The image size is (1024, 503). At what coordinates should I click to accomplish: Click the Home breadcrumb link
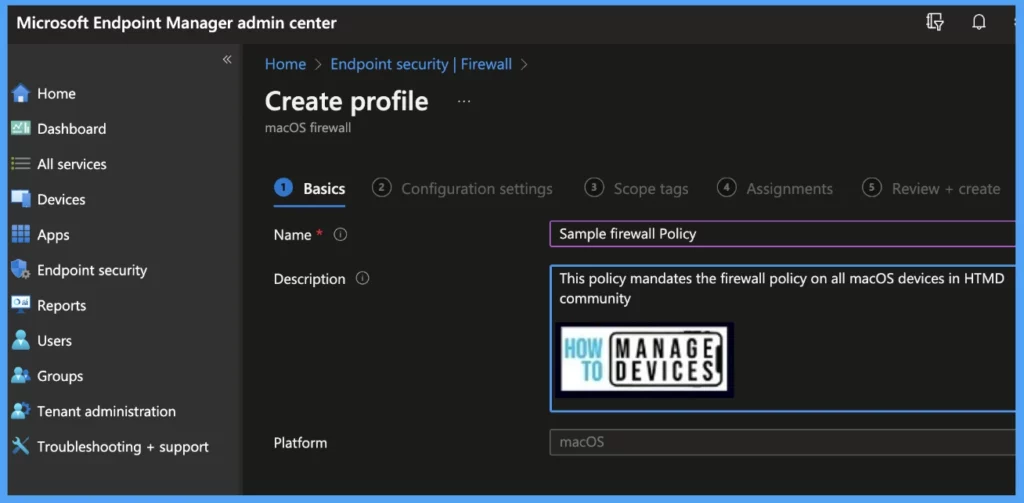click(285, 64)
